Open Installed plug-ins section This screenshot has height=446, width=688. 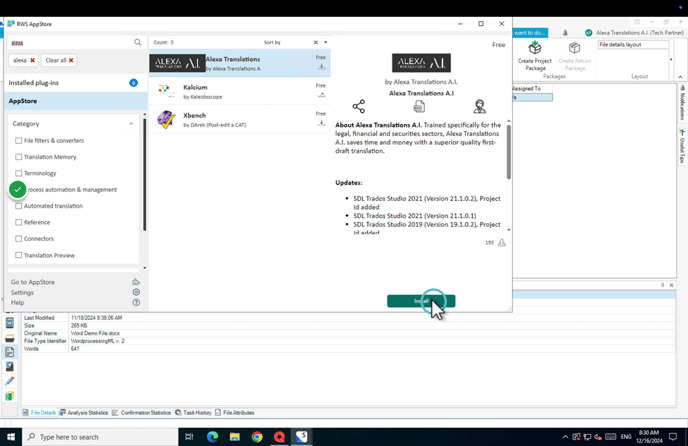click(73, 83)
